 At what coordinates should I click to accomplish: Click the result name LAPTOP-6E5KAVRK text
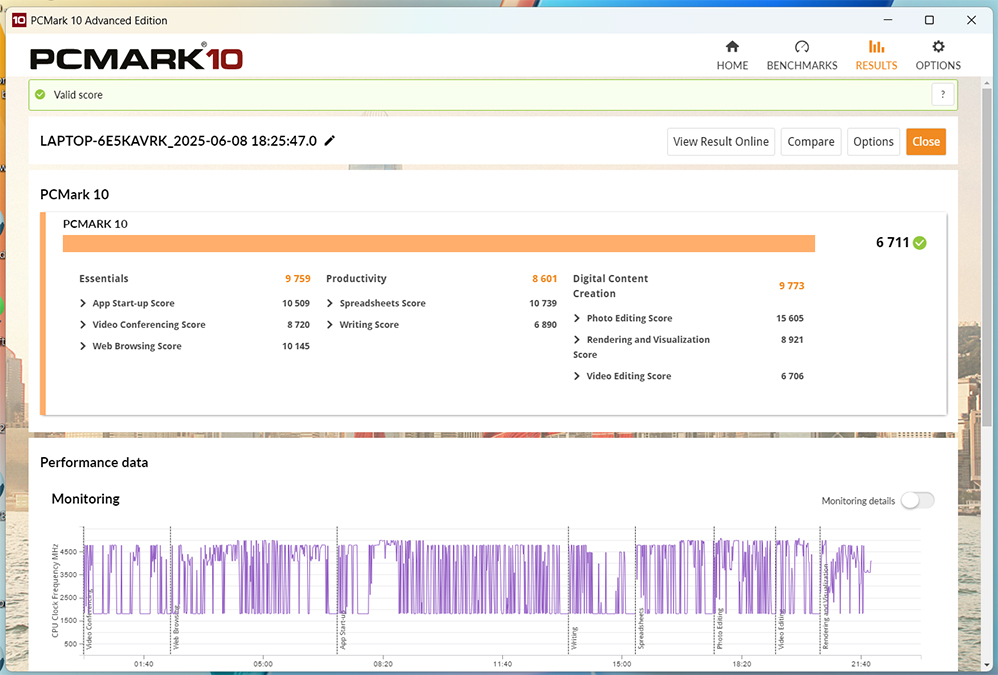178,141
